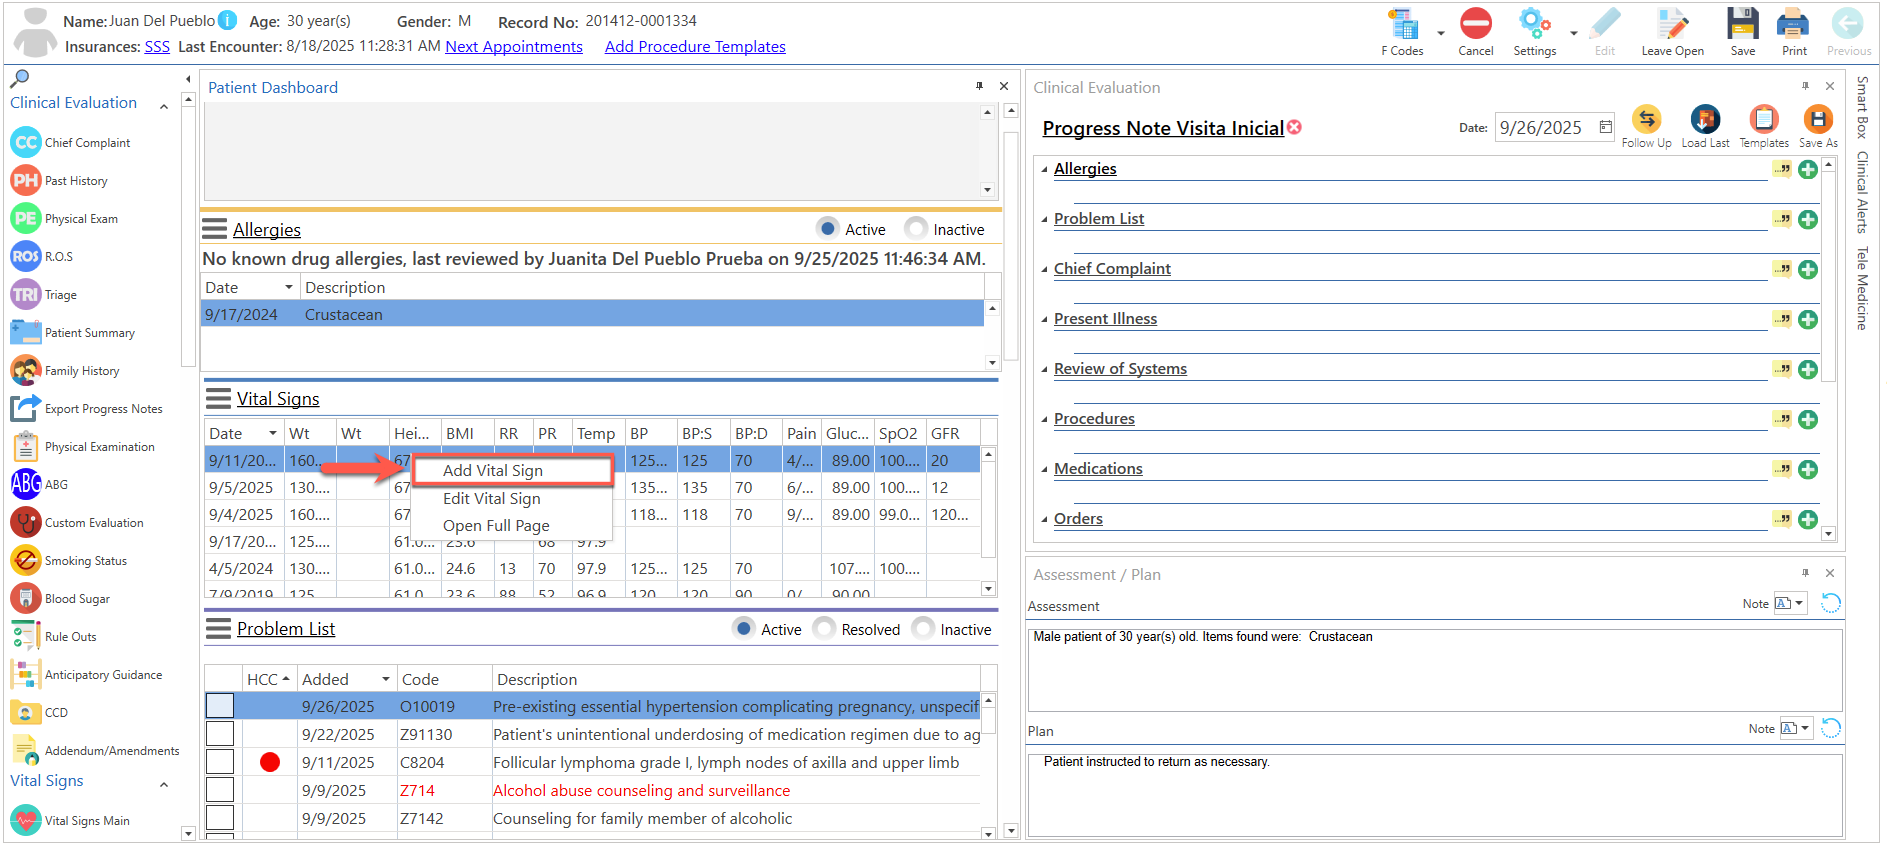Open the Assessment Note dropdown
Viewport: 1887px width, 846px height.
pyautogui.click(x=1799, y=603)
